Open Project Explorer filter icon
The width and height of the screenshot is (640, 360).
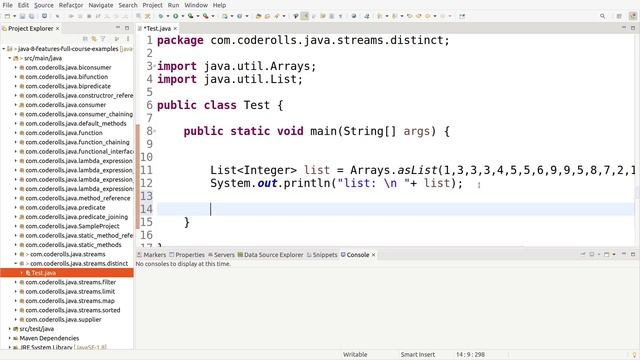(x=103, y=39)
